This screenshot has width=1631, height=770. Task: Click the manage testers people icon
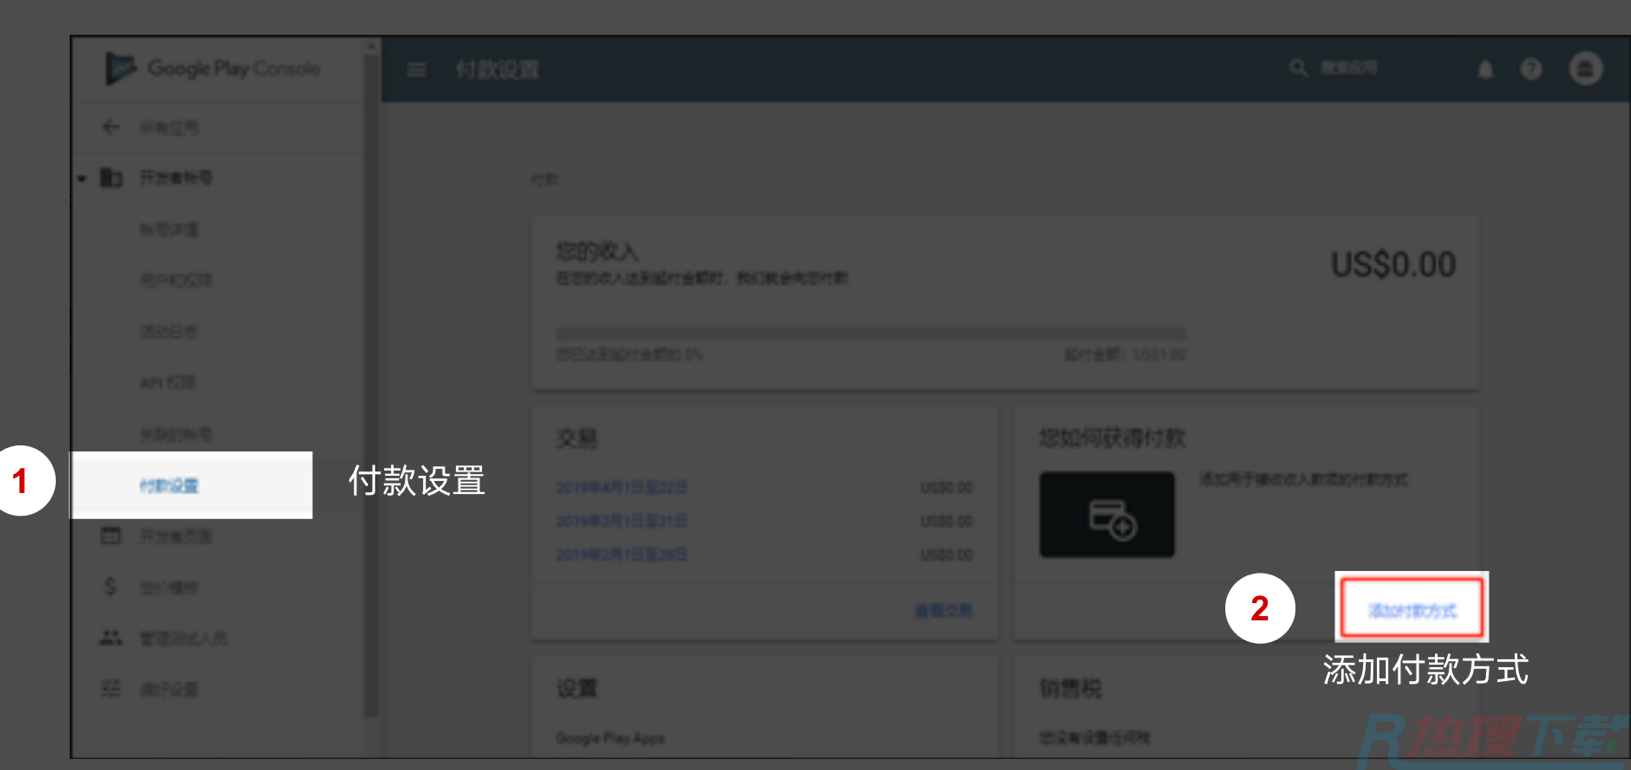pos(110,638)
